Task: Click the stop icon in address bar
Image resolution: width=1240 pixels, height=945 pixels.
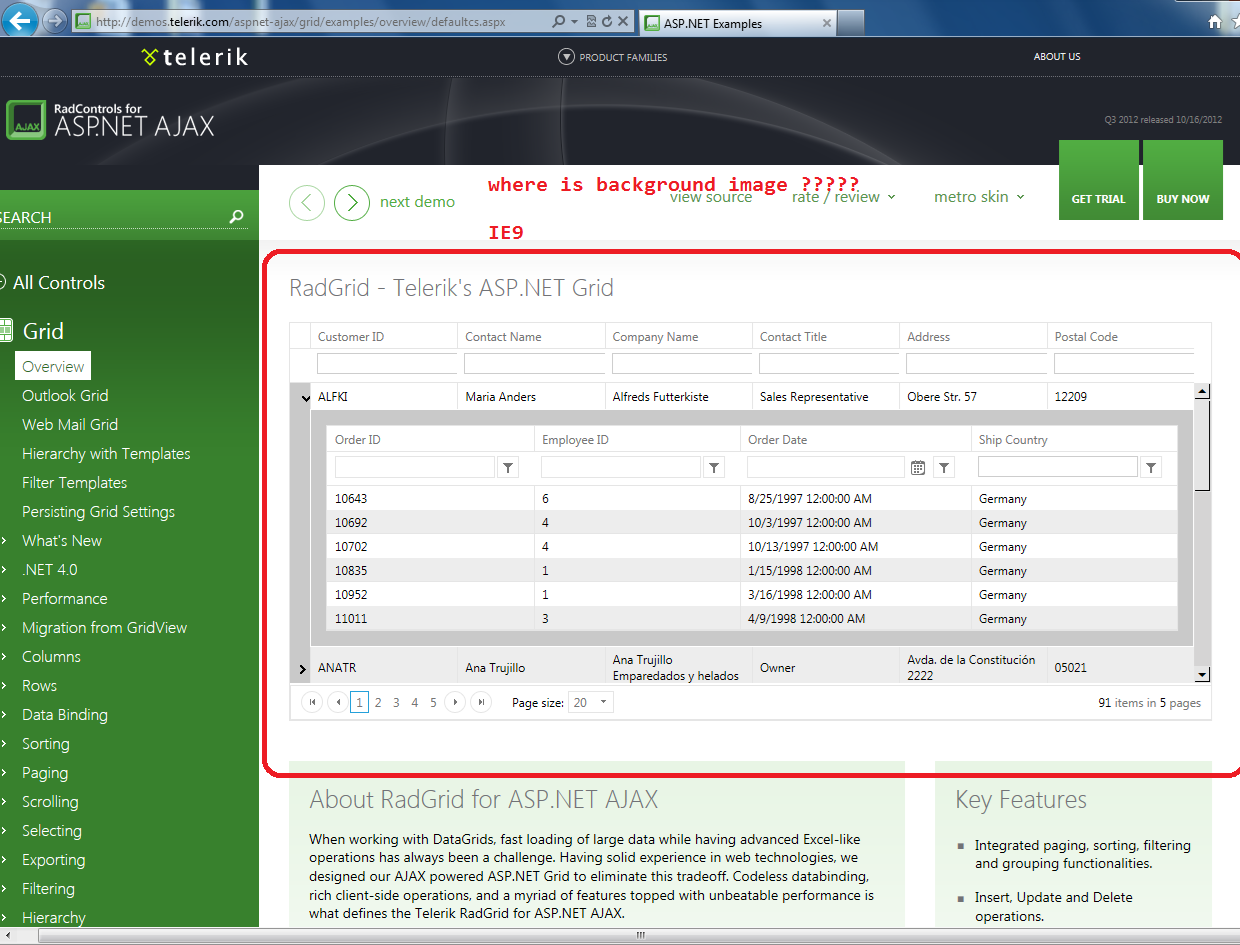Action: 624,21
